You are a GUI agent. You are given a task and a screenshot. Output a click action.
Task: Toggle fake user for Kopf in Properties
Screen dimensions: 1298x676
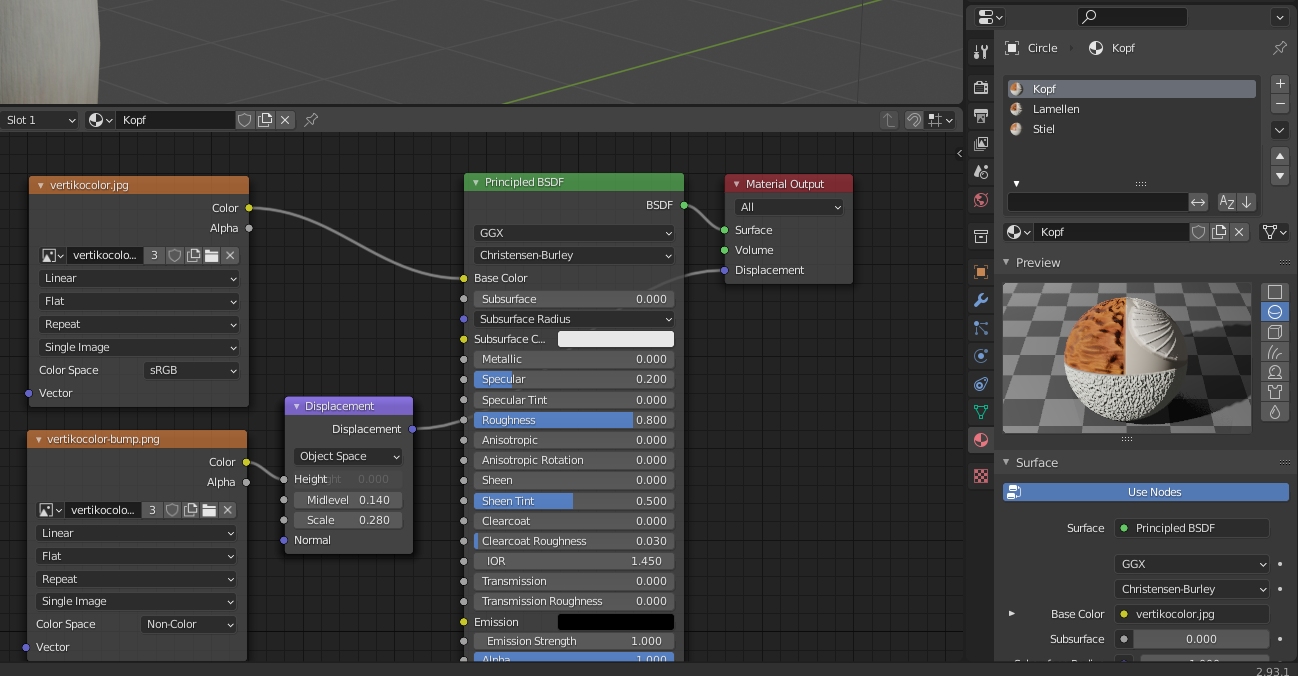point(1199,232)
